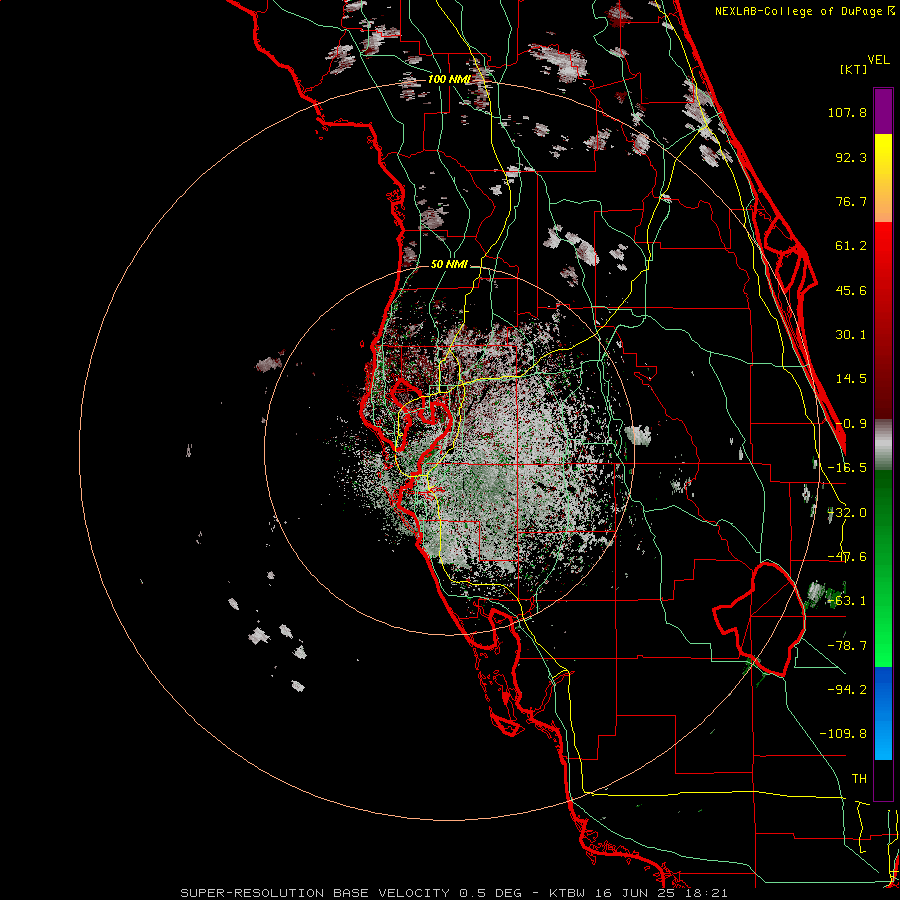Click the 61.2 knot value

851,246
